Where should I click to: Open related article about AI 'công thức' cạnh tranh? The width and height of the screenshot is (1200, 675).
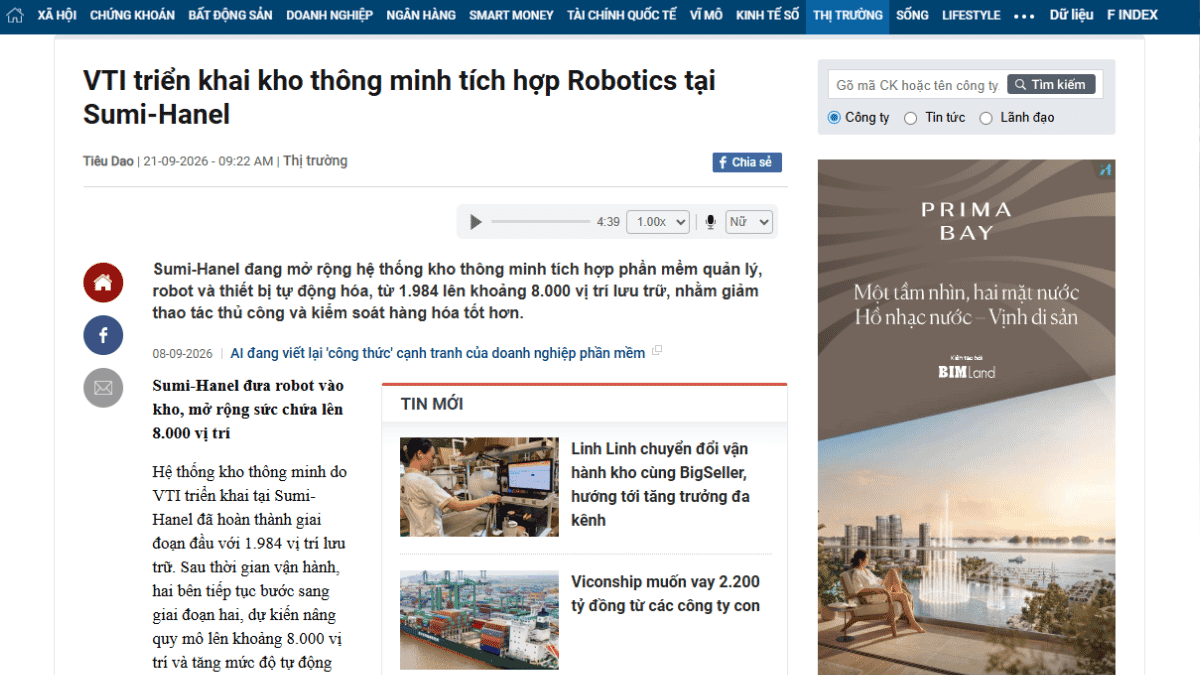coord(438,353)
